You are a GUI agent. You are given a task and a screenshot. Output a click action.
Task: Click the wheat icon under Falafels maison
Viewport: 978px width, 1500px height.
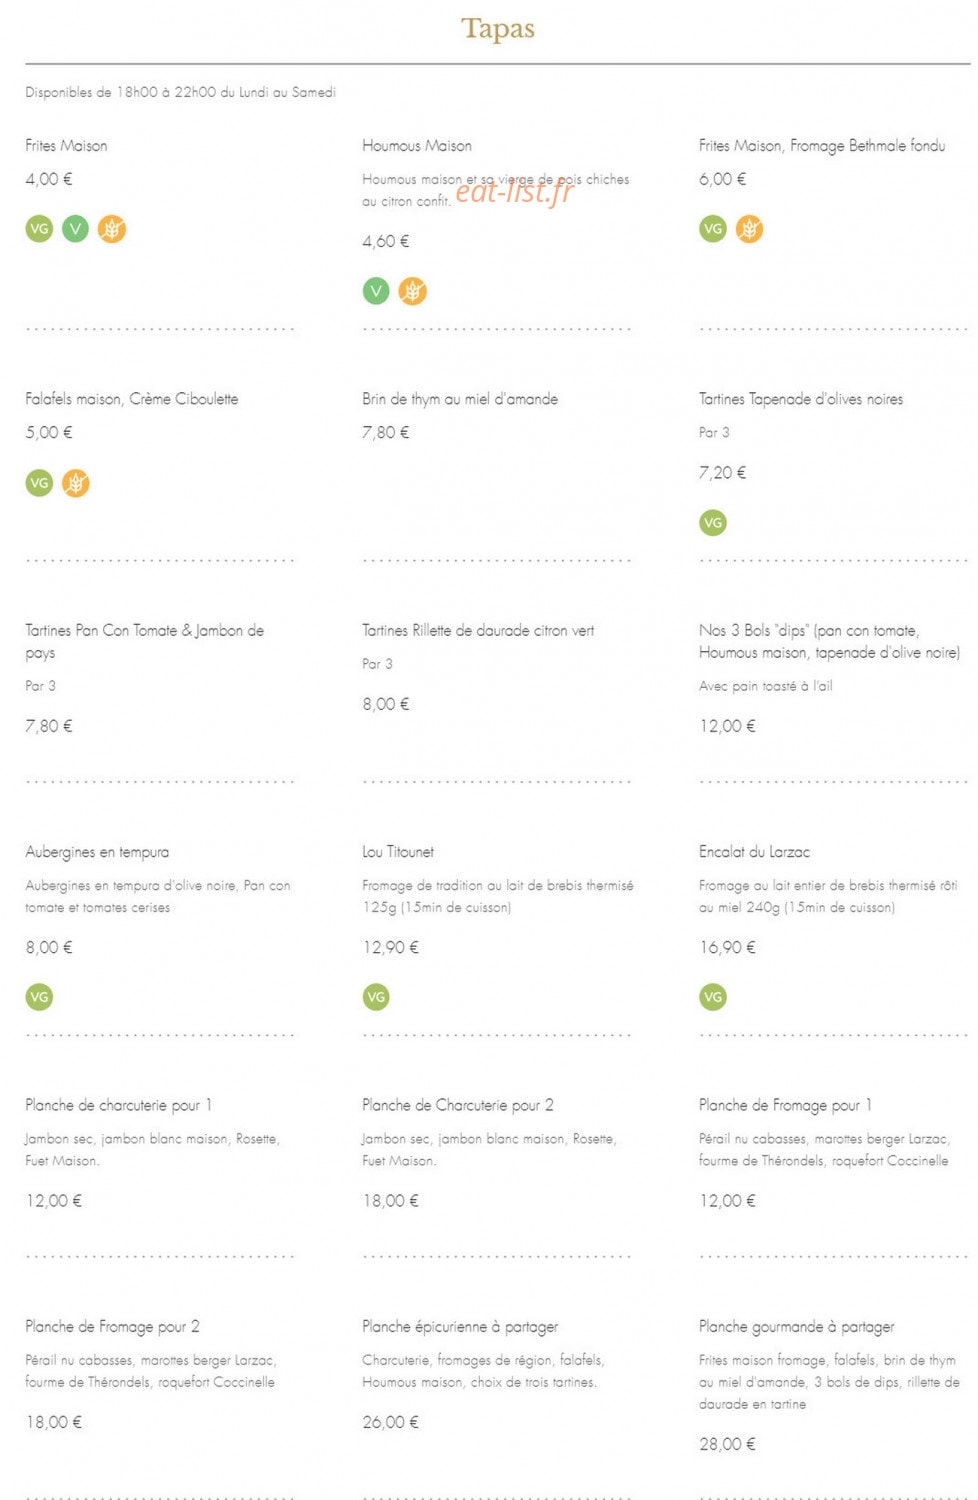pyautogui.click(x=75, y=483)
